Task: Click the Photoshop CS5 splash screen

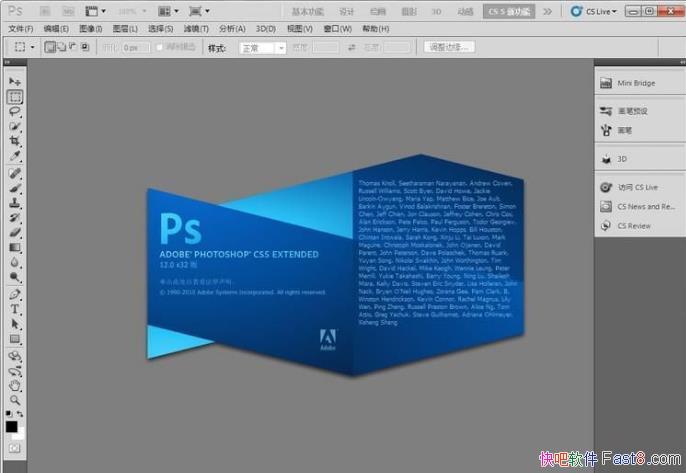Action: 335,265
